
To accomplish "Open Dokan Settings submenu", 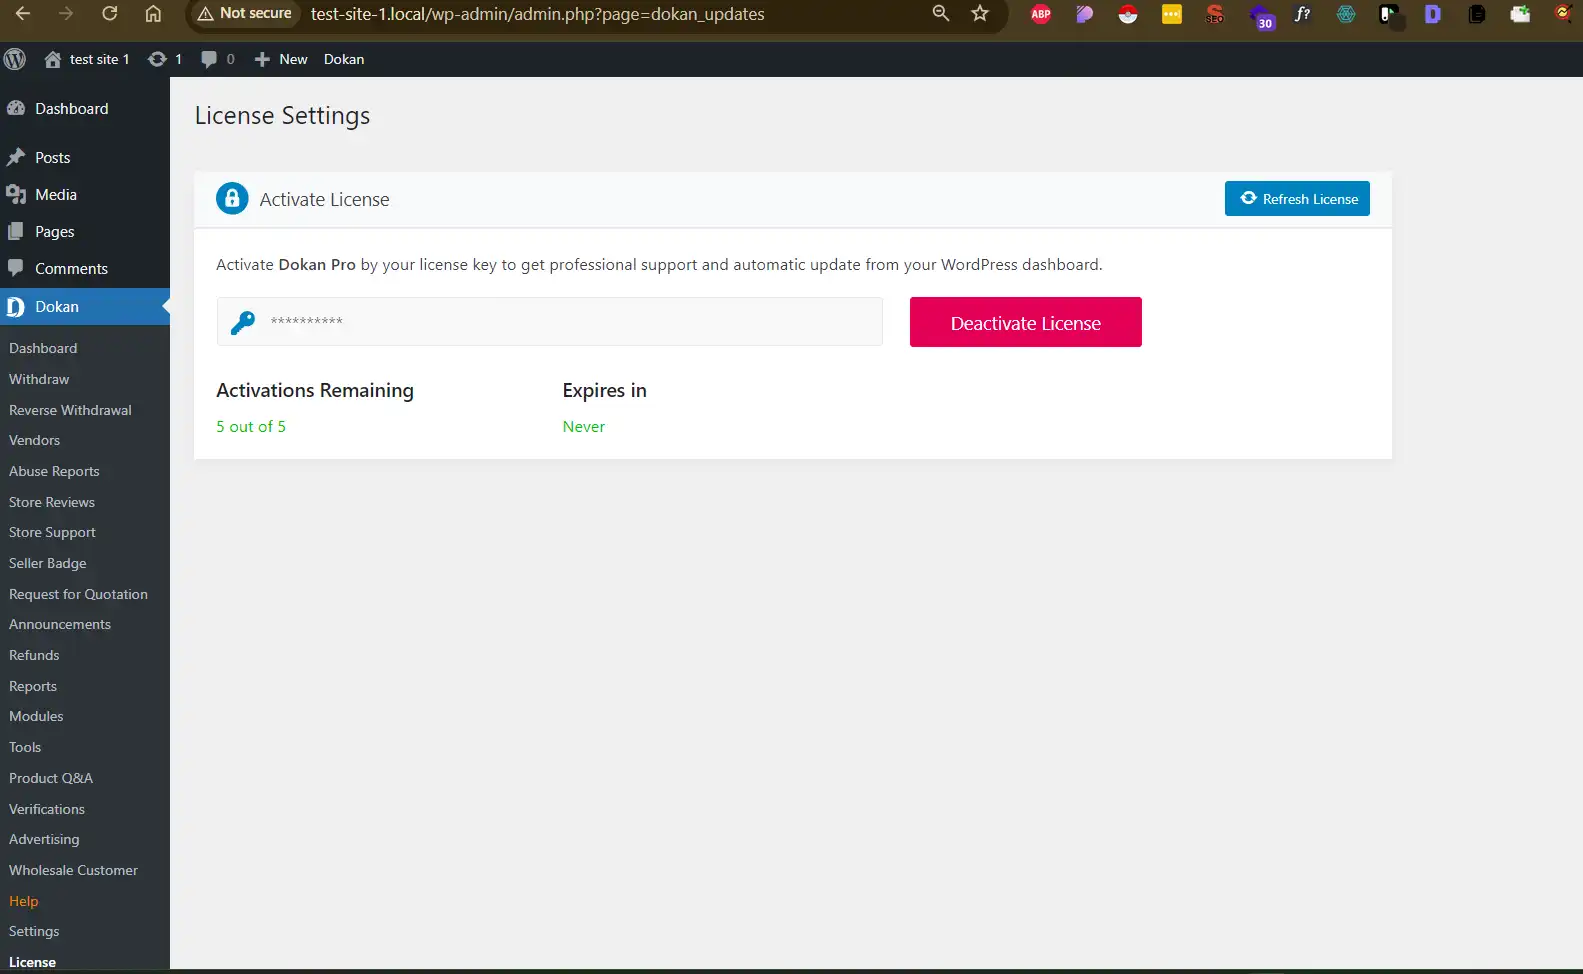I will tap(34, 931).
